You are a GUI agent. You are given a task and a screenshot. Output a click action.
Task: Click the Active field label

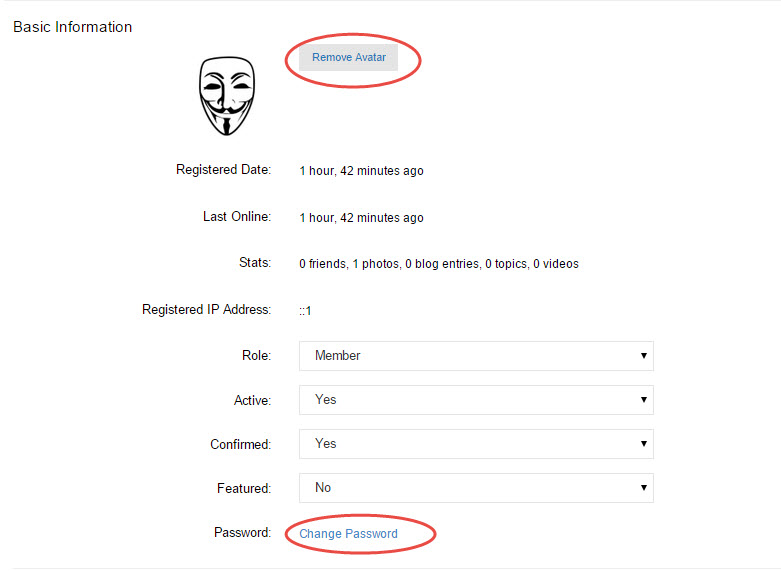(x=252, y=400)
